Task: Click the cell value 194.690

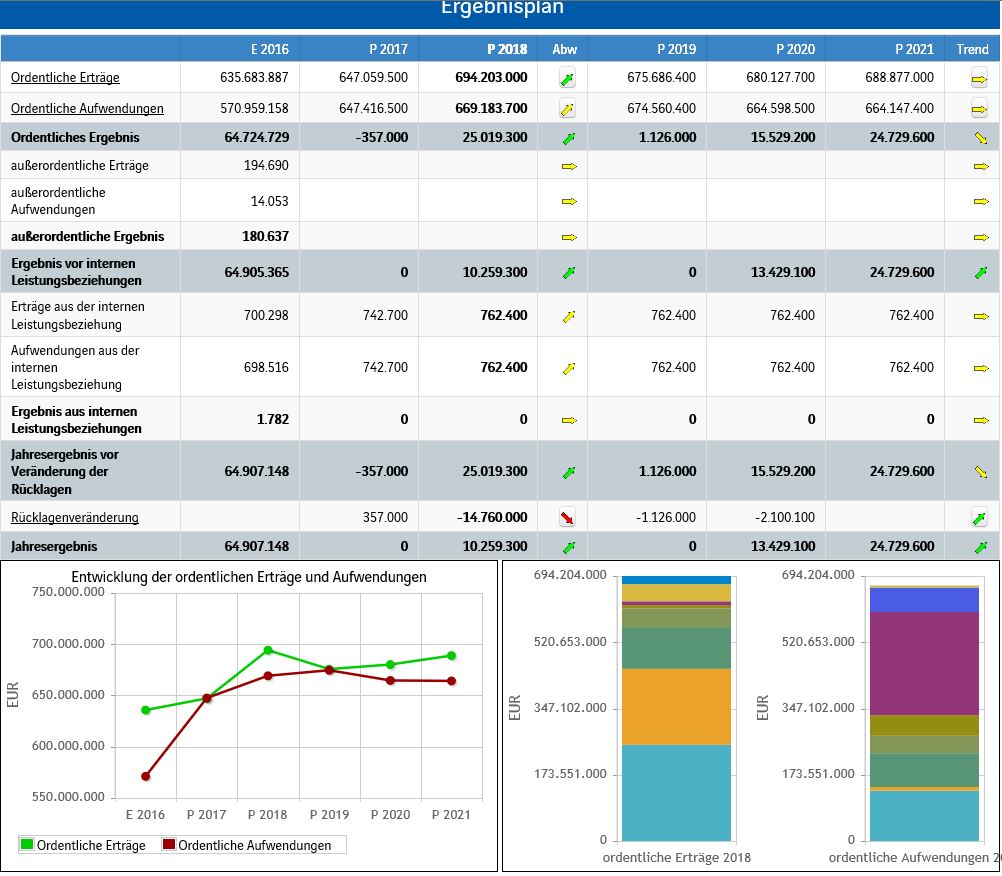Action: (x=266, y=165)
